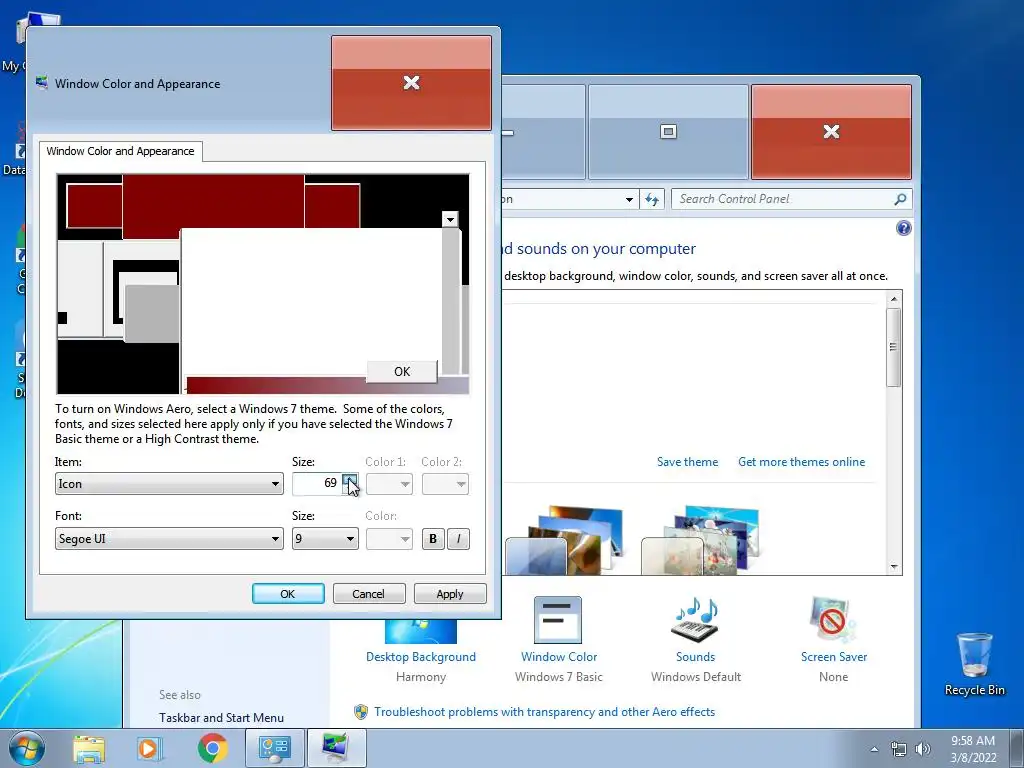Click the volume speaker tray icon

[x=923, y=749]
